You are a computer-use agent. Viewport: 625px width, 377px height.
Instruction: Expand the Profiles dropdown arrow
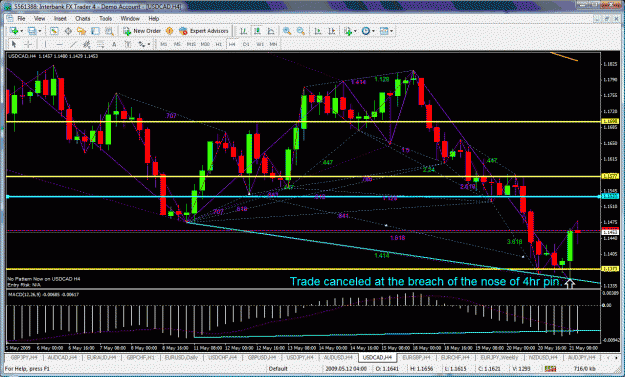click(x=39, y=31)
